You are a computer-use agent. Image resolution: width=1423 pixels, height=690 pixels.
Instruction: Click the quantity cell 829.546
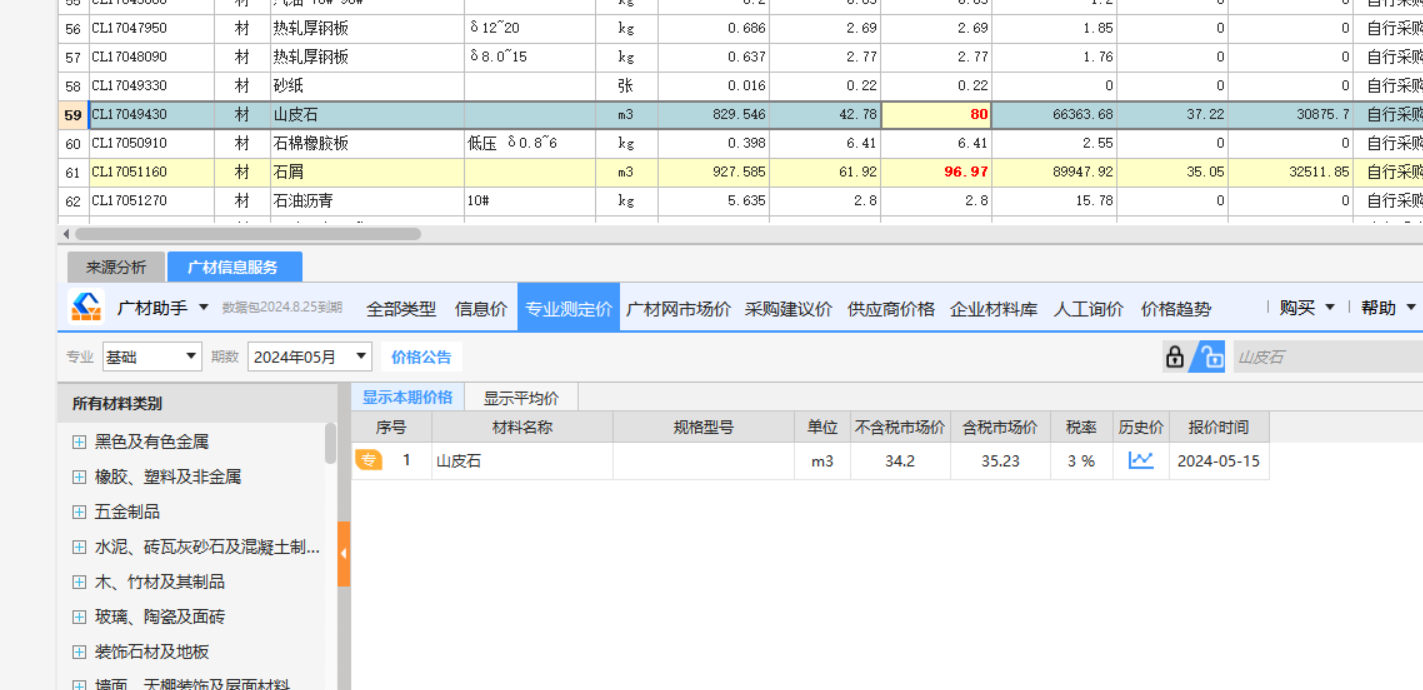click(713, 115)
